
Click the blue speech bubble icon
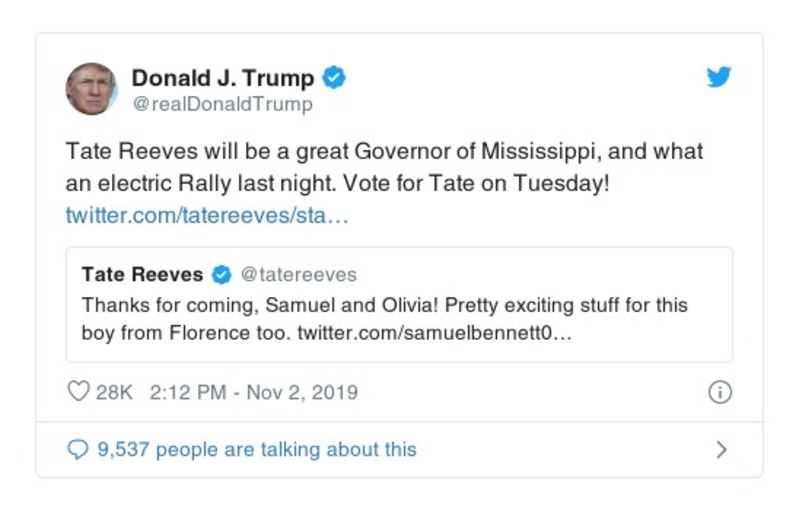(x=78, y=450)
